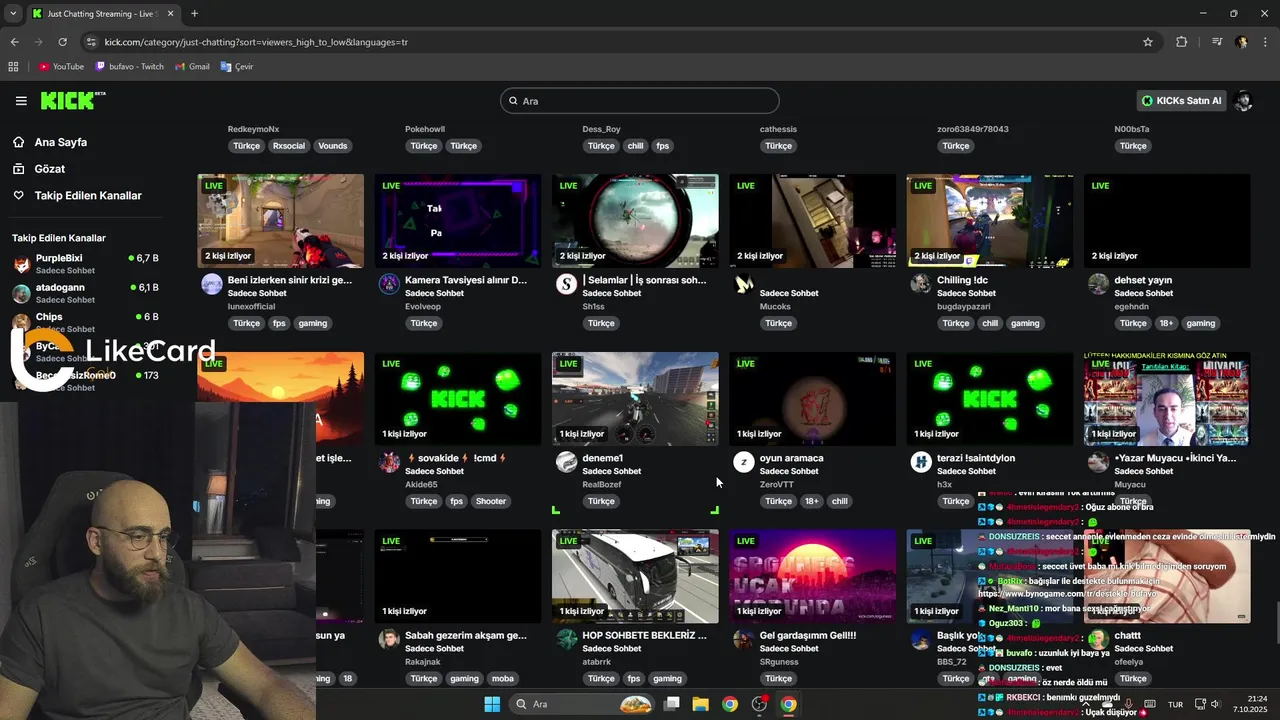1280x720 pixels.
Task: Click the Akide65 channel avatar
Action: tap(389, 462)
